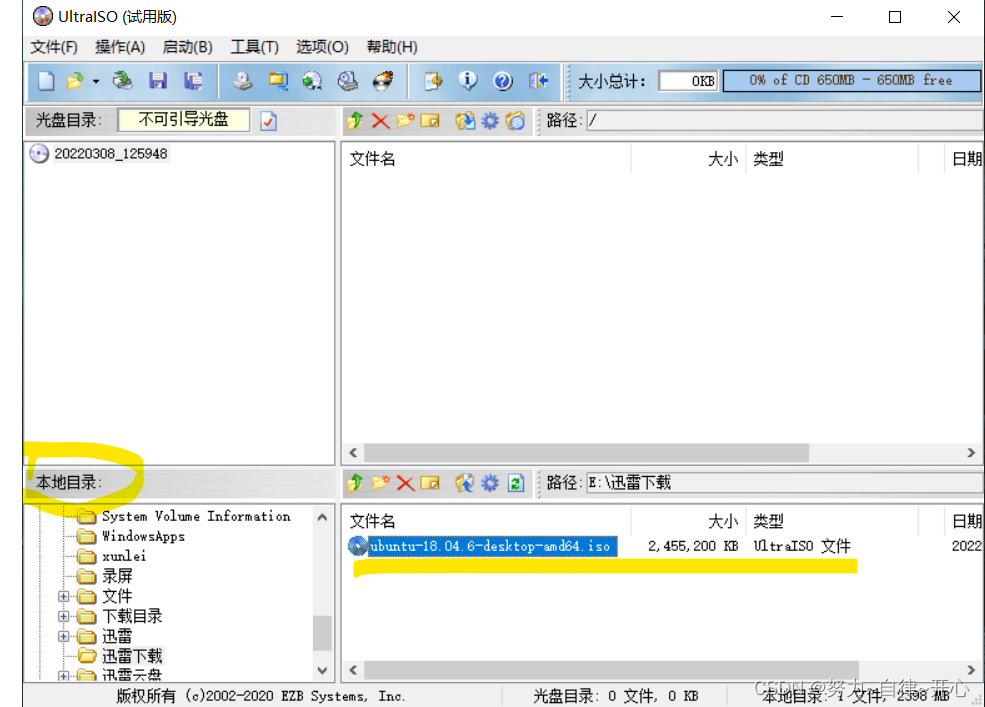Select the 迅雷下载 folder in local tree
985x707 pixels.
click(132, 656)
